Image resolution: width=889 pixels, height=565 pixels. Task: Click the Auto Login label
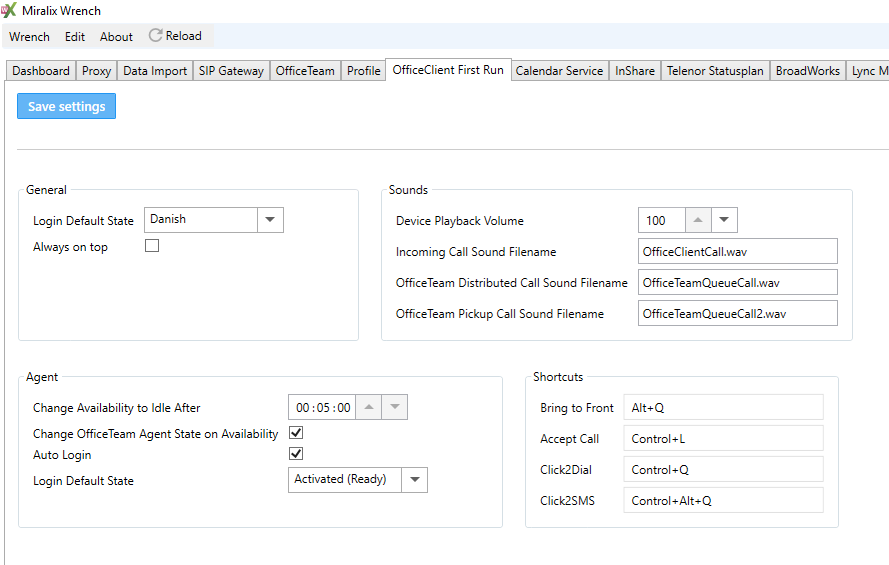tap(62, 455)
